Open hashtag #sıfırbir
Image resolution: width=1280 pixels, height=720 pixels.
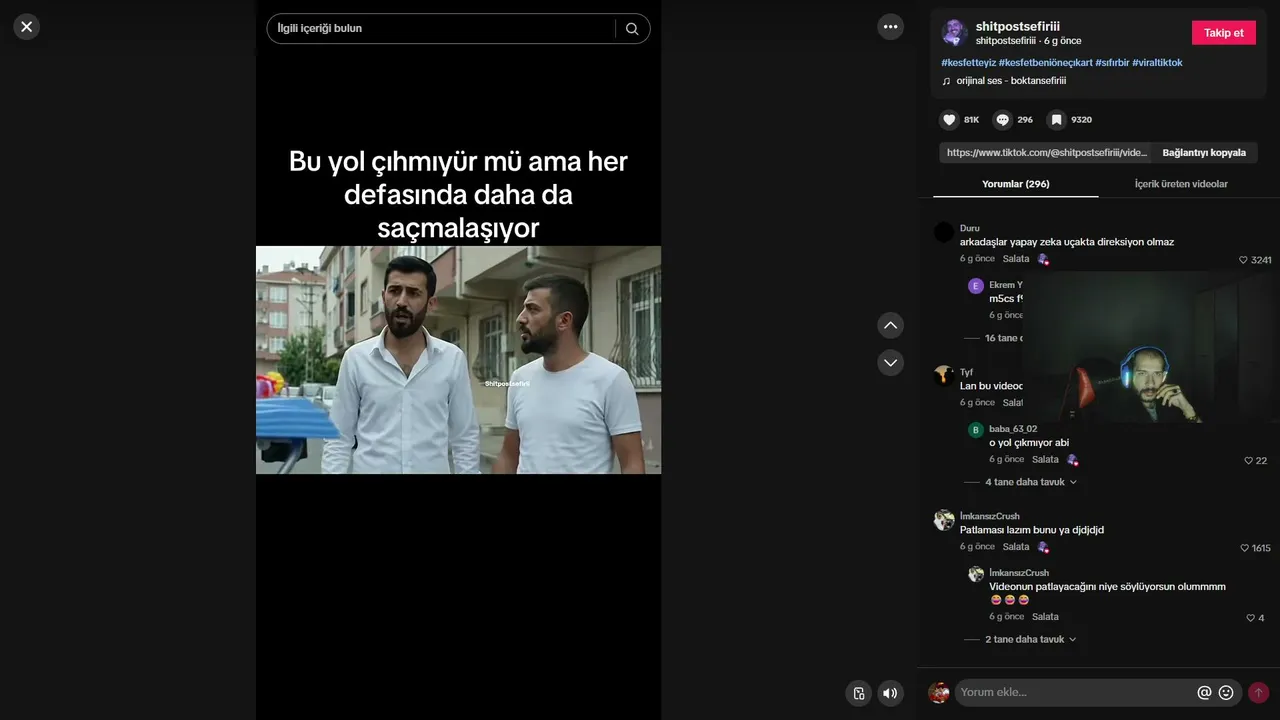pyautogui.click(x=1112, y=63)
